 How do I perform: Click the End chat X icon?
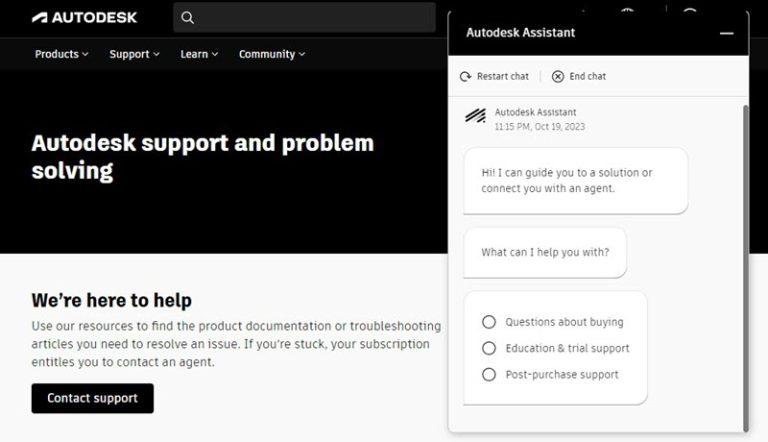pyautogui.click(x=557, y=76)
